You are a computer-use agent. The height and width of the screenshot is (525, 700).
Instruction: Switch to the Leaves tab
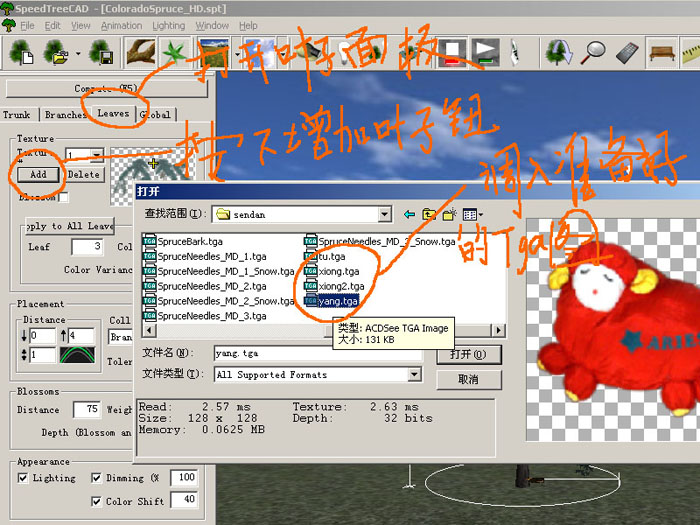[x=113, y=113]
